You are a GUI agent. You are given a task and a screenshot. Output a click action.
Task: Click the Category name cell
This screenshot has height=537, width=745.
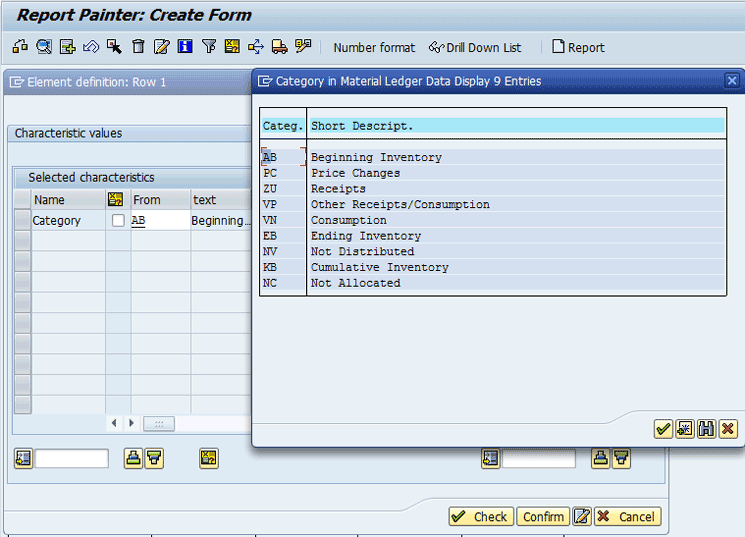pyautogui.click(x=68, y=221)
